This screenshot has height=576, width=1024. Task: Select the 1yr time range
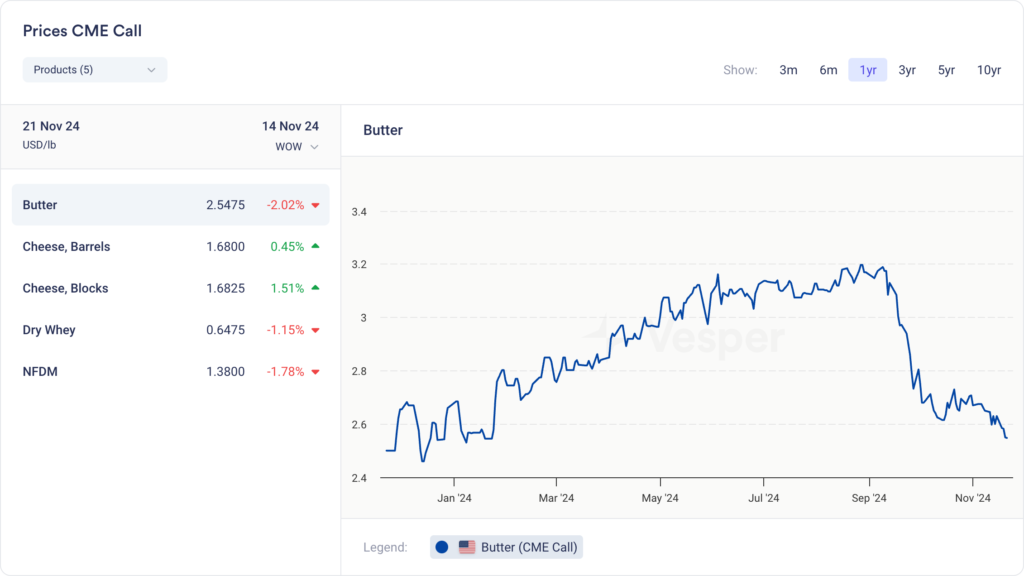[x=867, y=70]
